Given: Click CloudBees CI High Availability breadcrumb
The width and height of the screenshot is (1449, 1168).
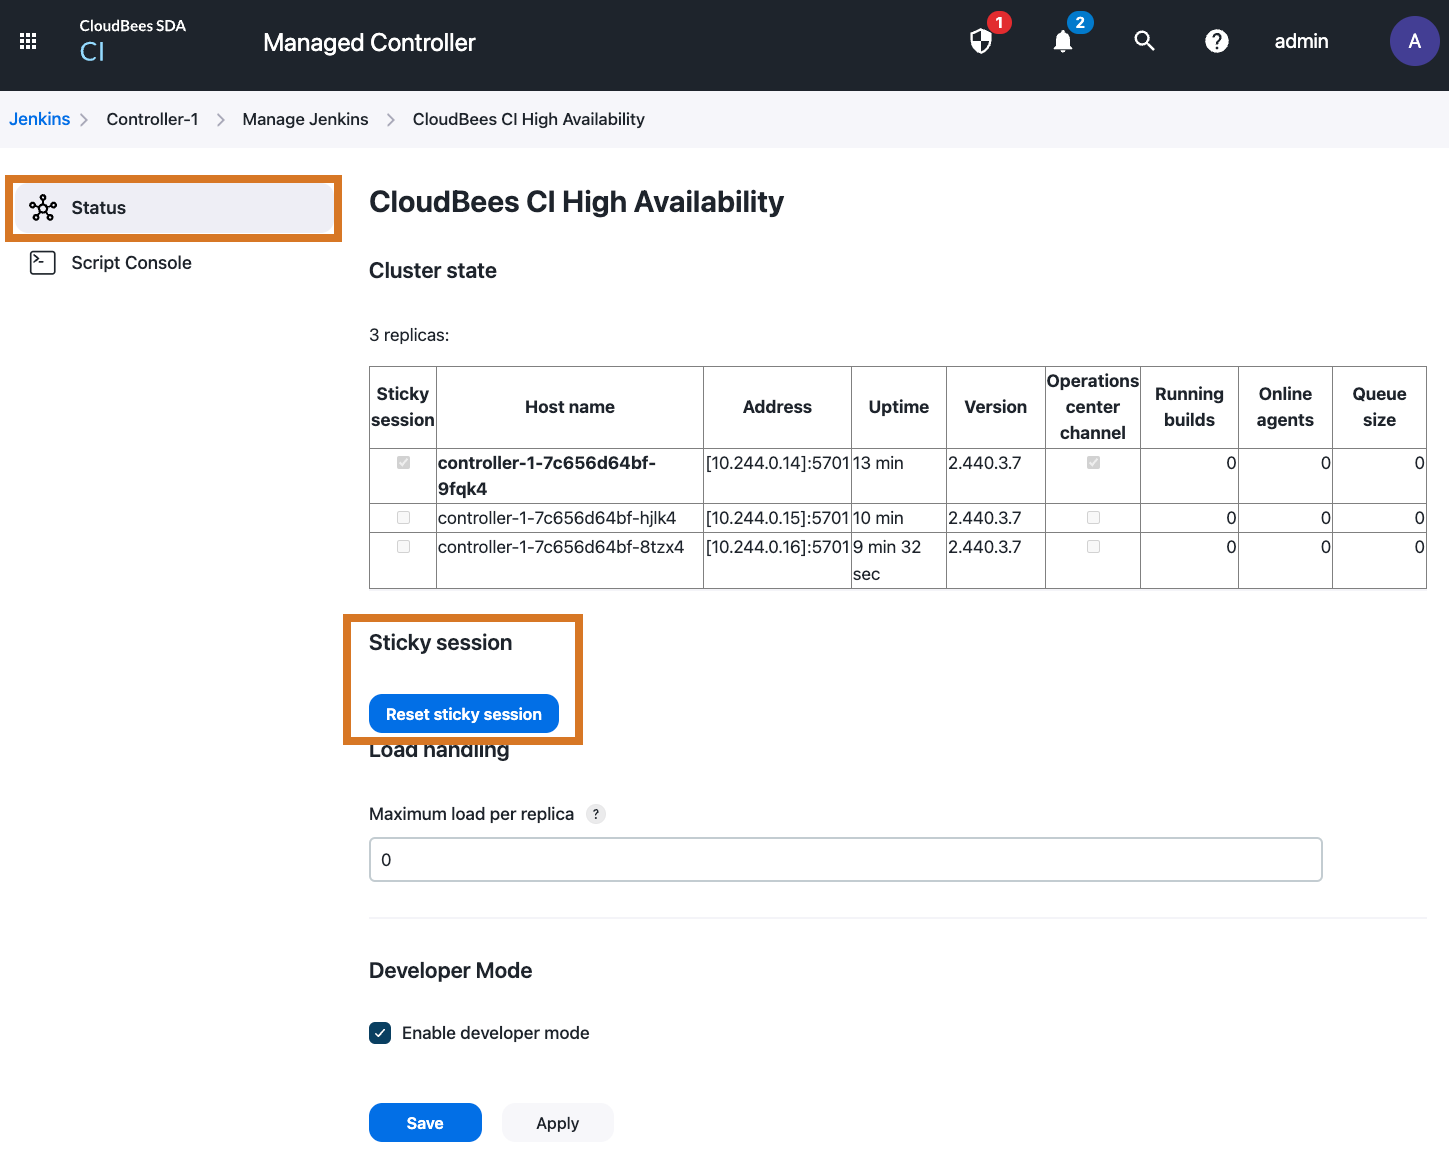Looking at the screenshot, I should click(528, 119).
